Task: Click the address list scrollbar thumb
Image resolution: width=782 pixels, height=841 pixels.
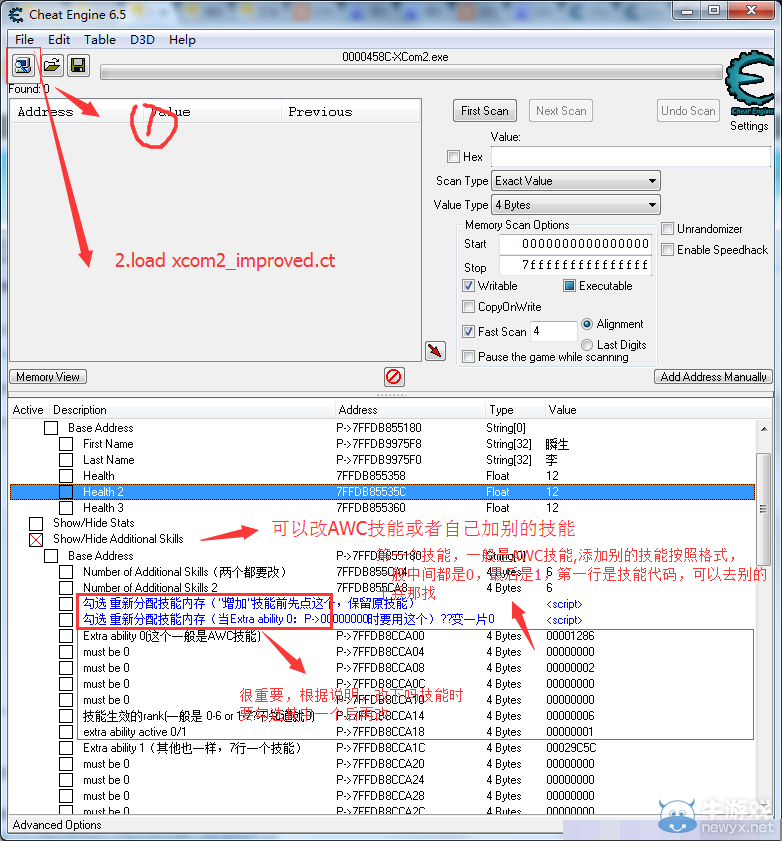Action: point(764,509)
